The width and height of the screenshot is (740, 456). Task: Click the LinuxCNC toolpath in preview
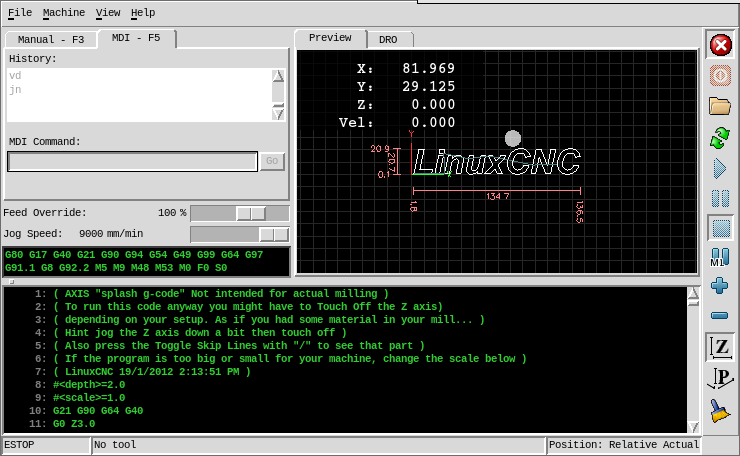(496, 161)
